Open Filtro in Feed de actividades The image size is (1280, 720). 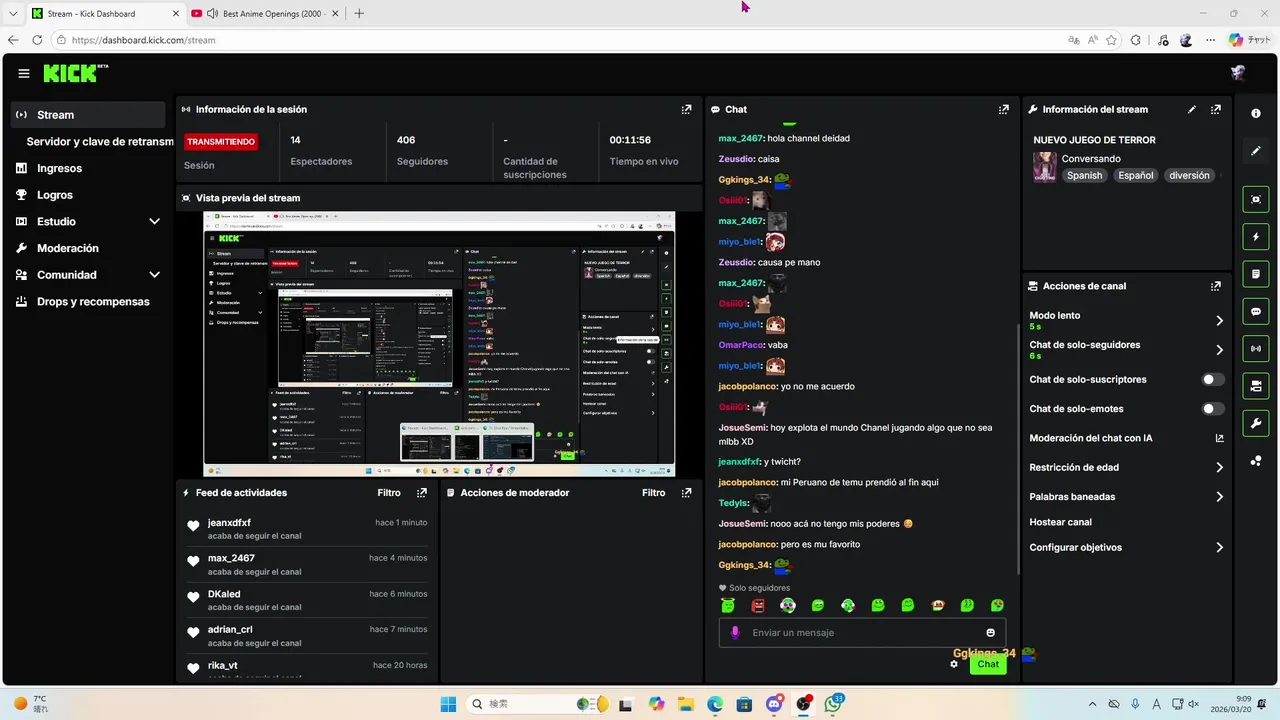tap(389, 493)
